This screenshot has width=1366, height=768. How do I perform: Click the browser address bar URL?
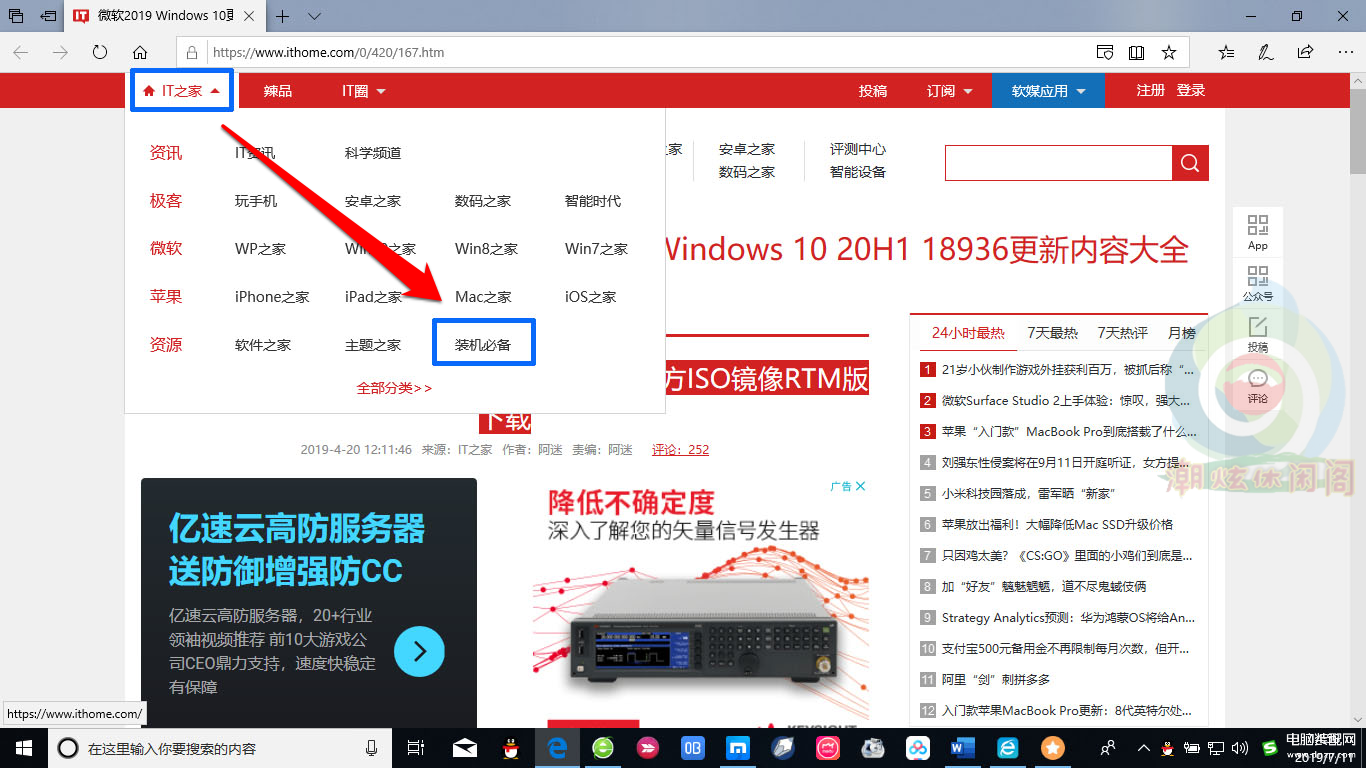click(329, 52)
